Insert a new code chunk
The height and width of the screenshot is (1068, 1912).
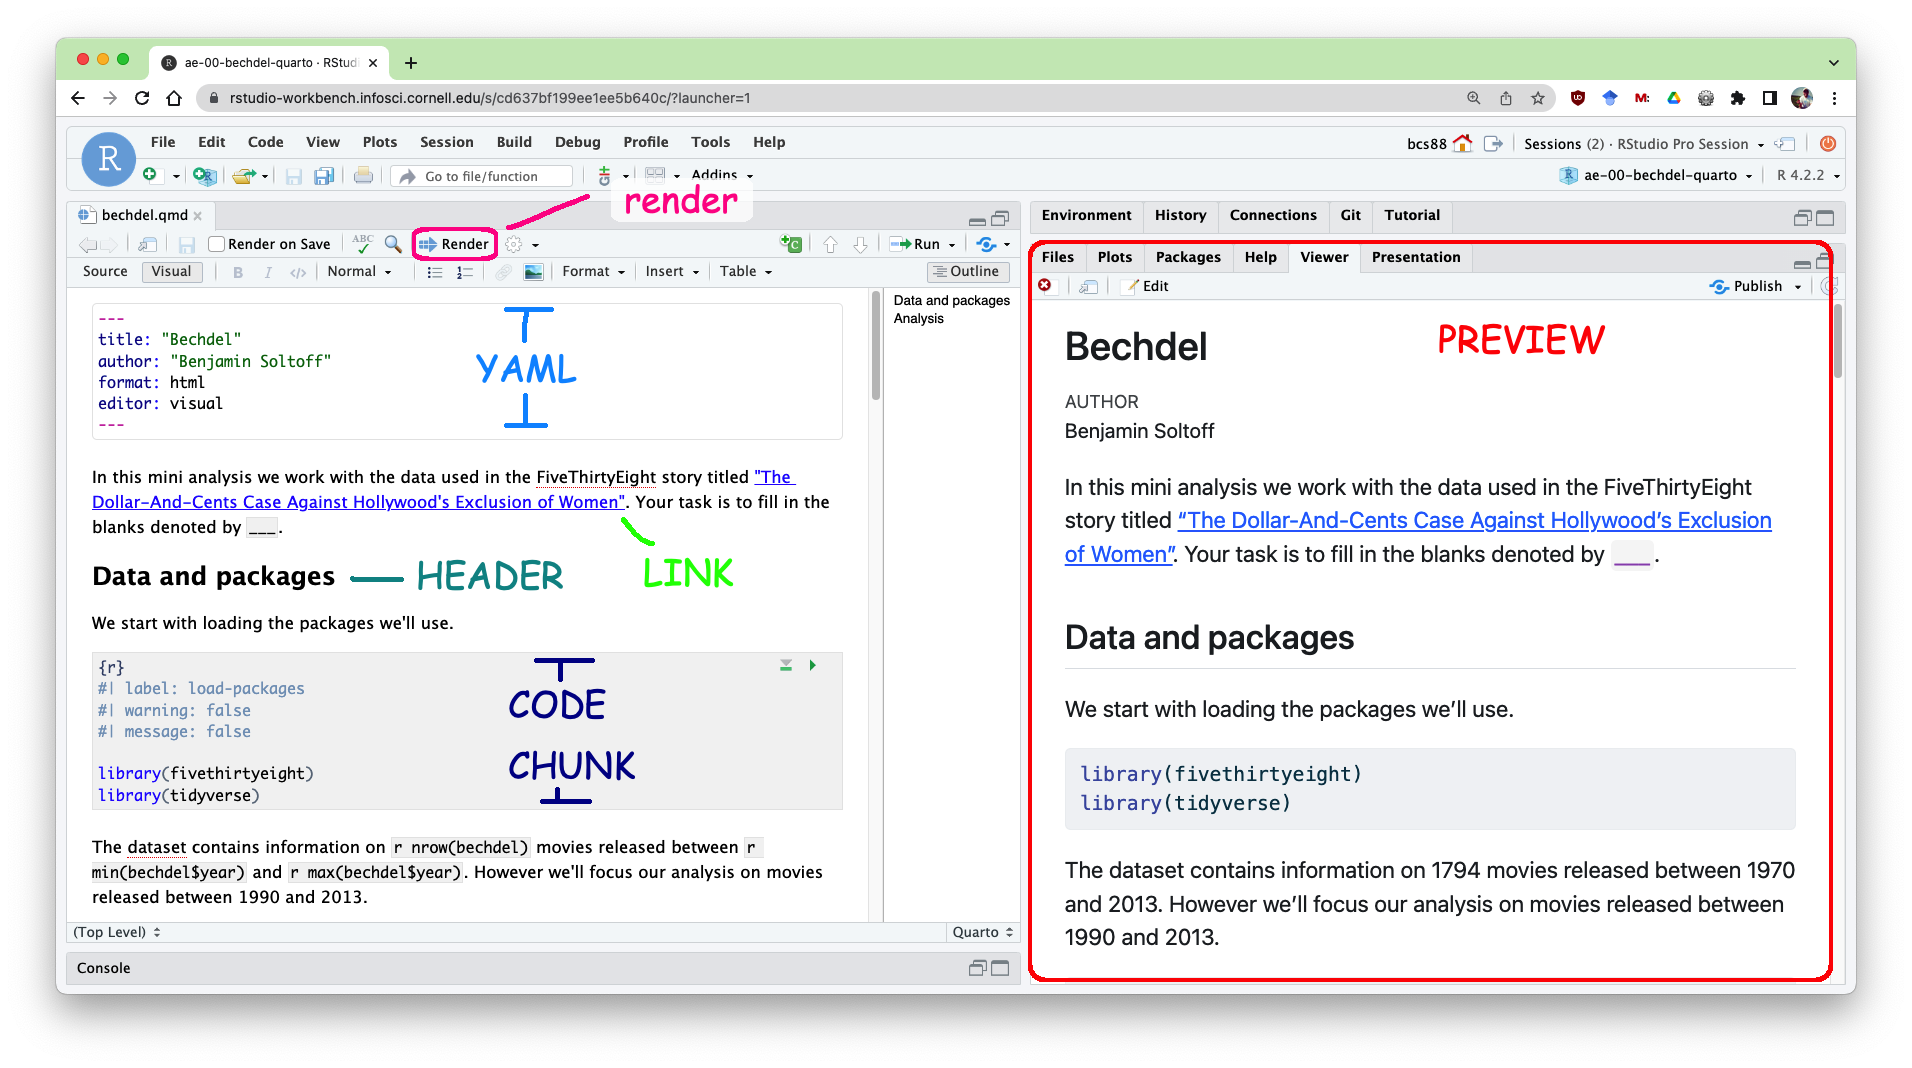790,243
